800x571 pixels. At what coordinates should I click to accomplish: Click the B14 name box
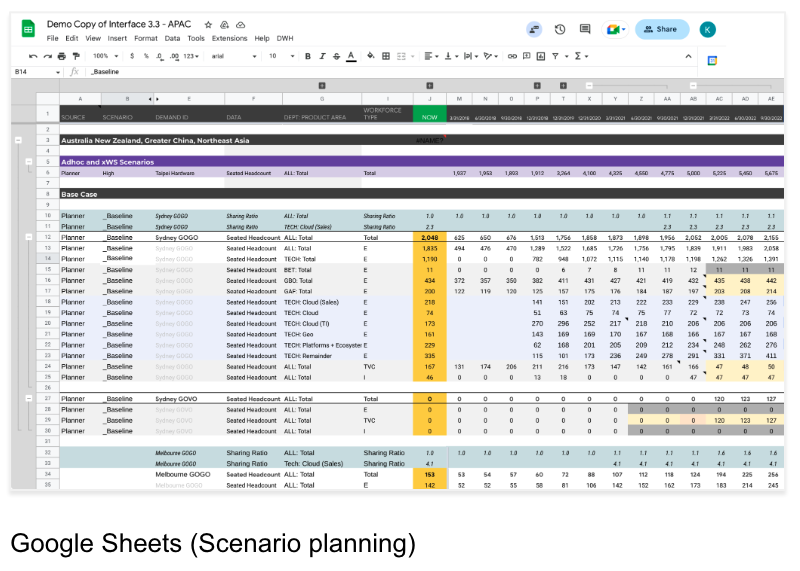click(37, 72)
